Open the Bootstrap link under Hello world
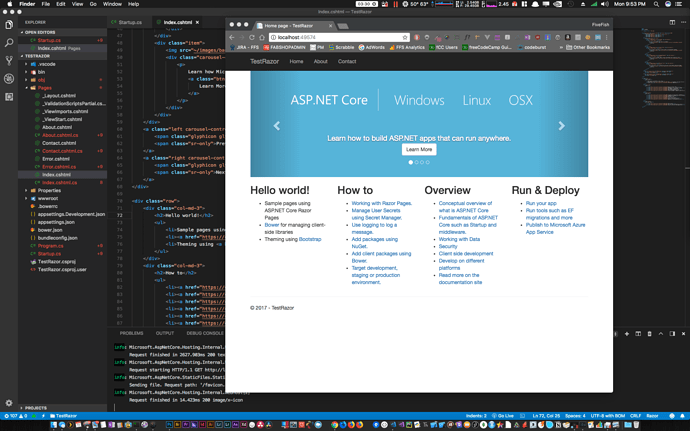The height and width of the screenshot is (431, 690). click(x=310, y=239)
